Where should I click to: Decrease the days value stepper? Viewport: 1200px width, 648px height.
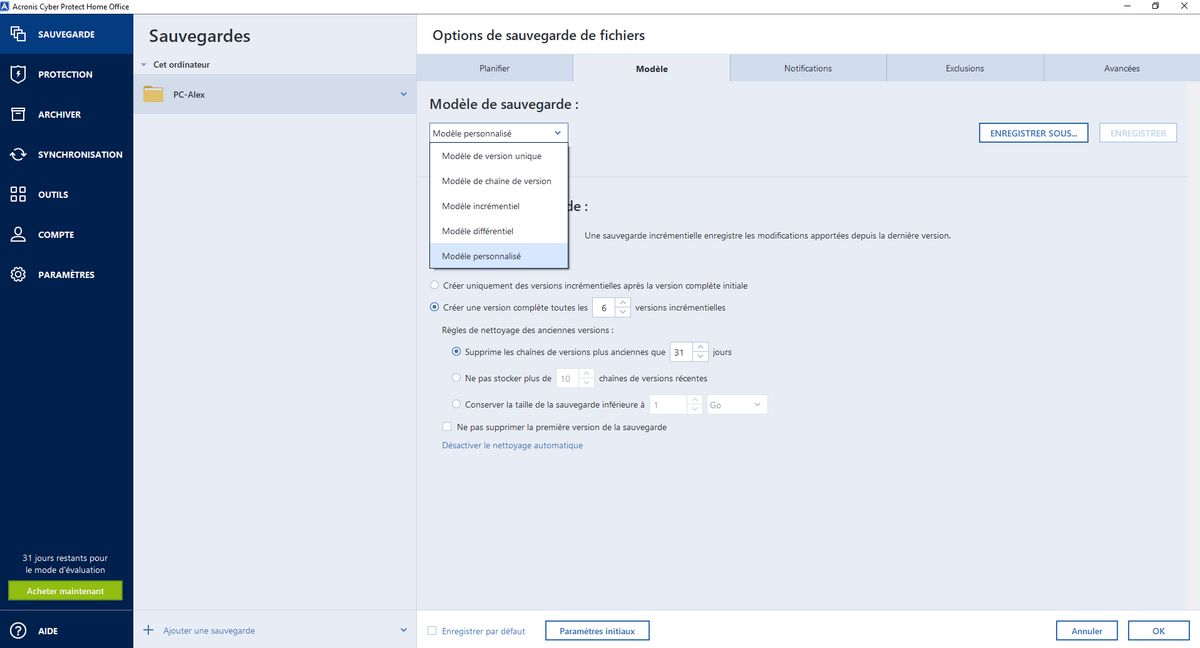pyautogui.click(x=700, y=357)
